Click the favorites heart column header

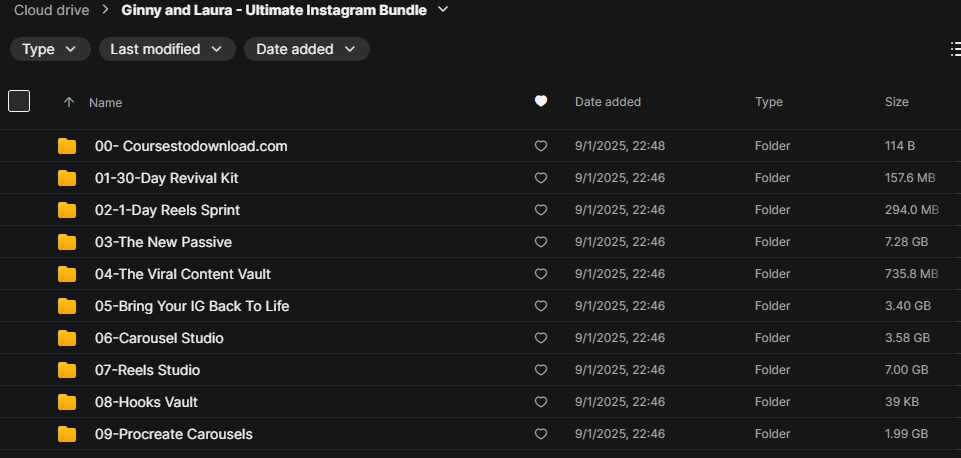coord(541,101)
